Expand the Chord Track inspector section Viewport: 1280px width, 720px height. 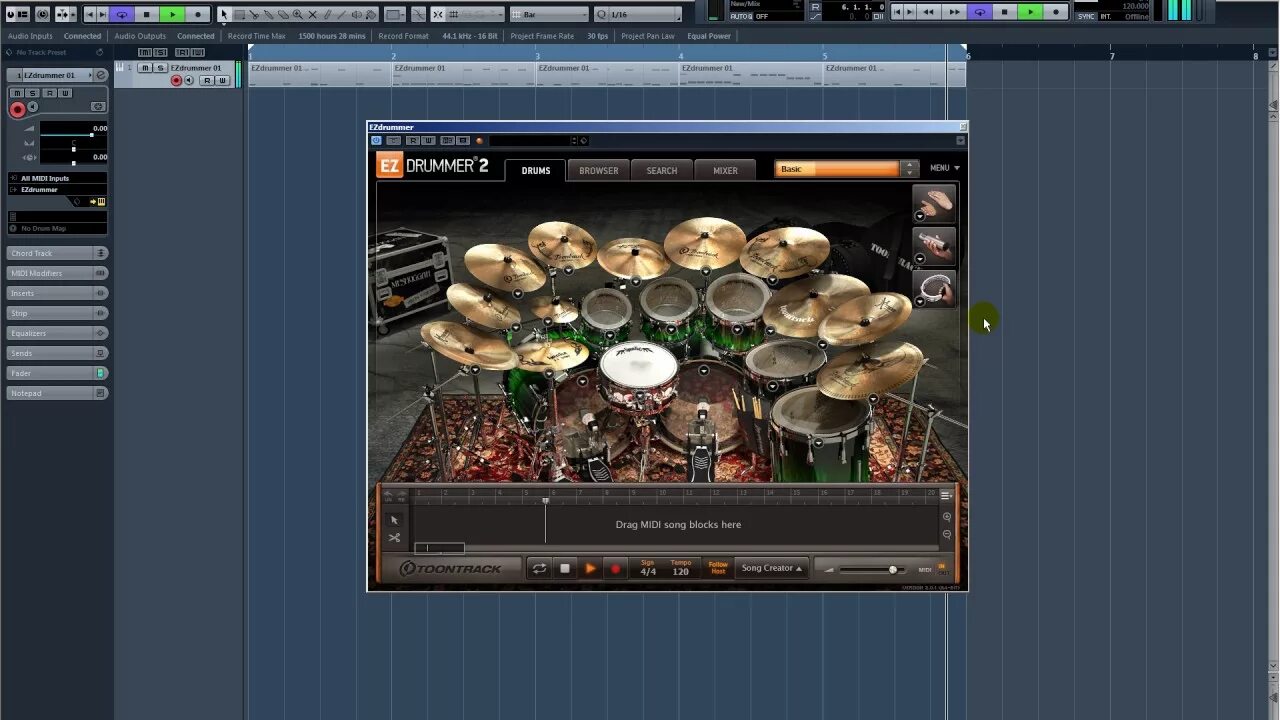pos(57,253)
